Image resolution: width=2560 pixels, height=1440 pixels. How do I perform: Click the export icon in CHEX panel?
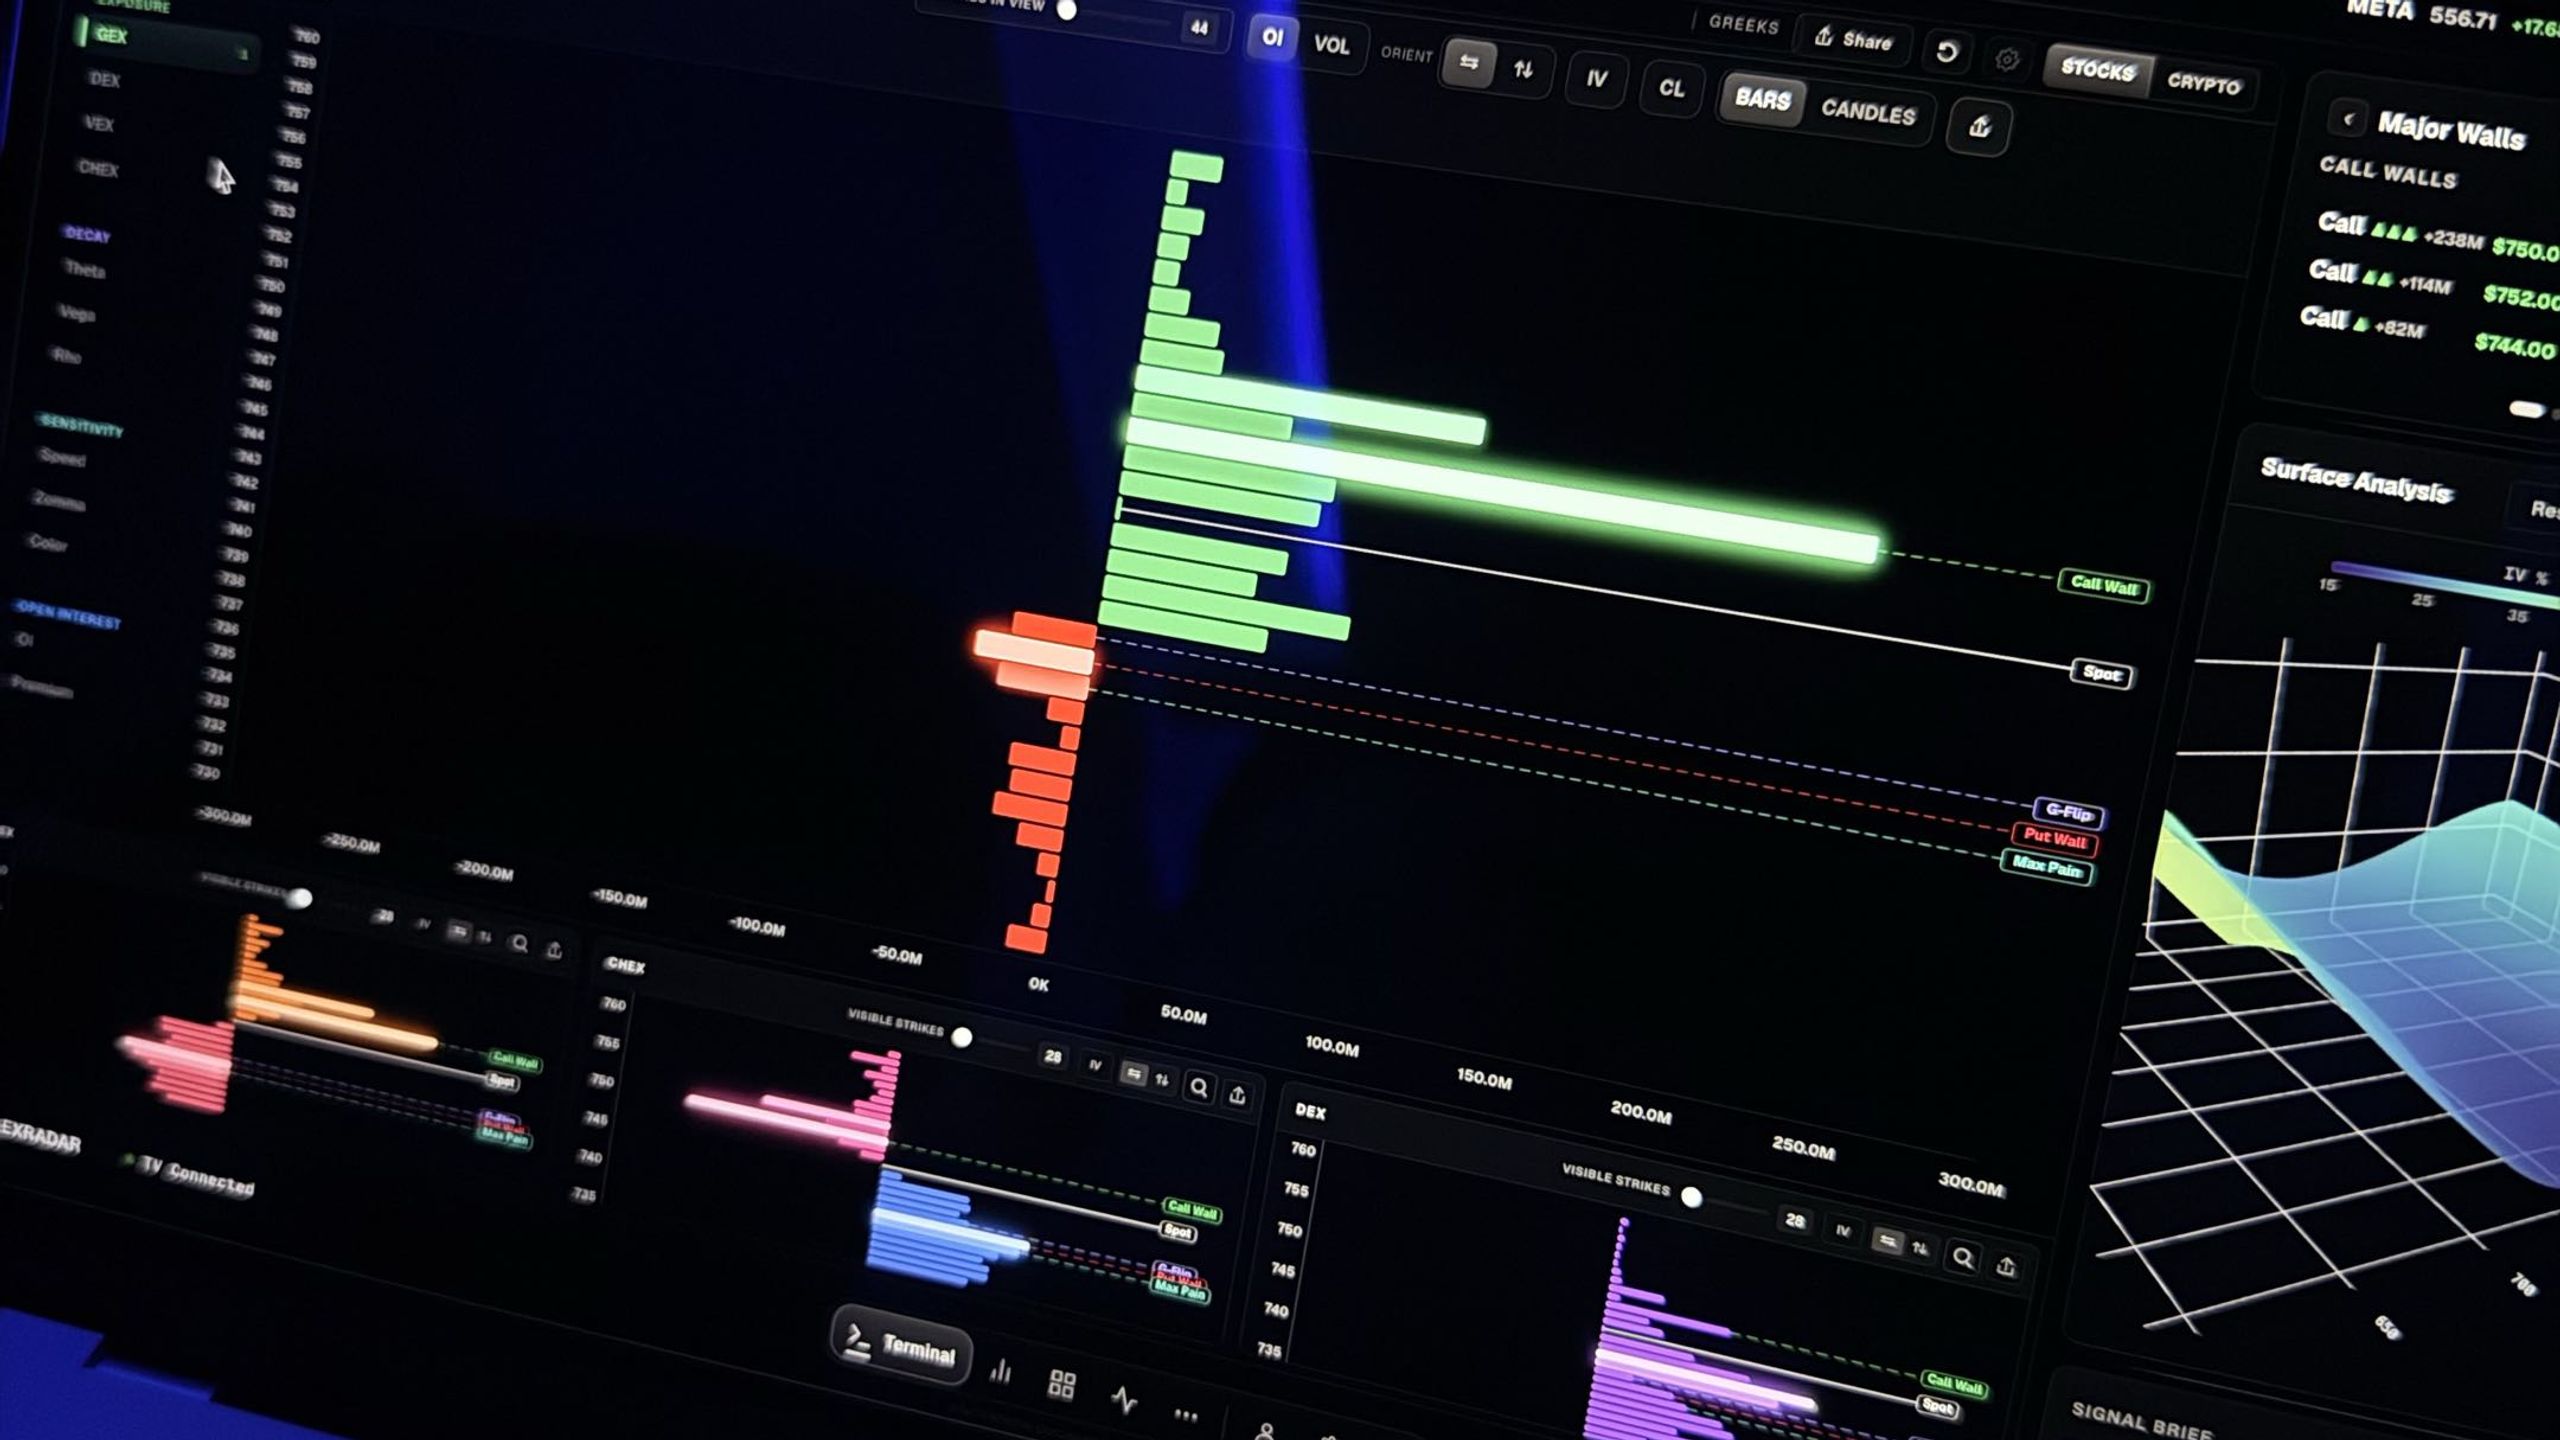1237,1095
